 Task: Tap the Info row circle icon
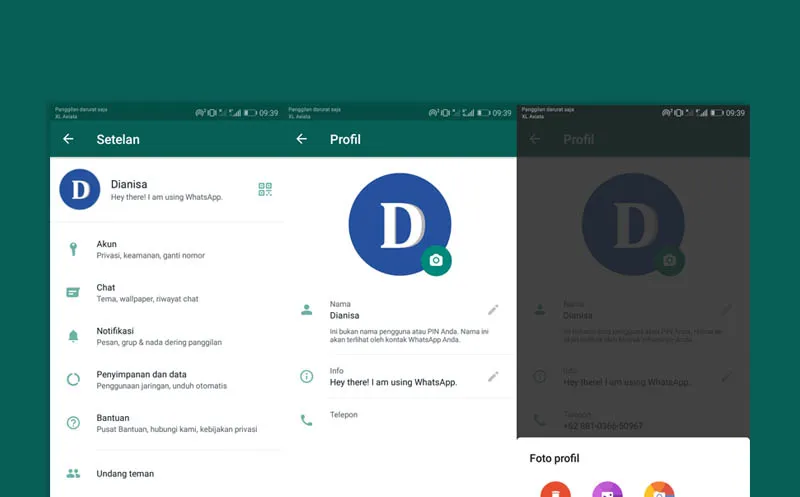pyautogui.click(x=307, y=376)
